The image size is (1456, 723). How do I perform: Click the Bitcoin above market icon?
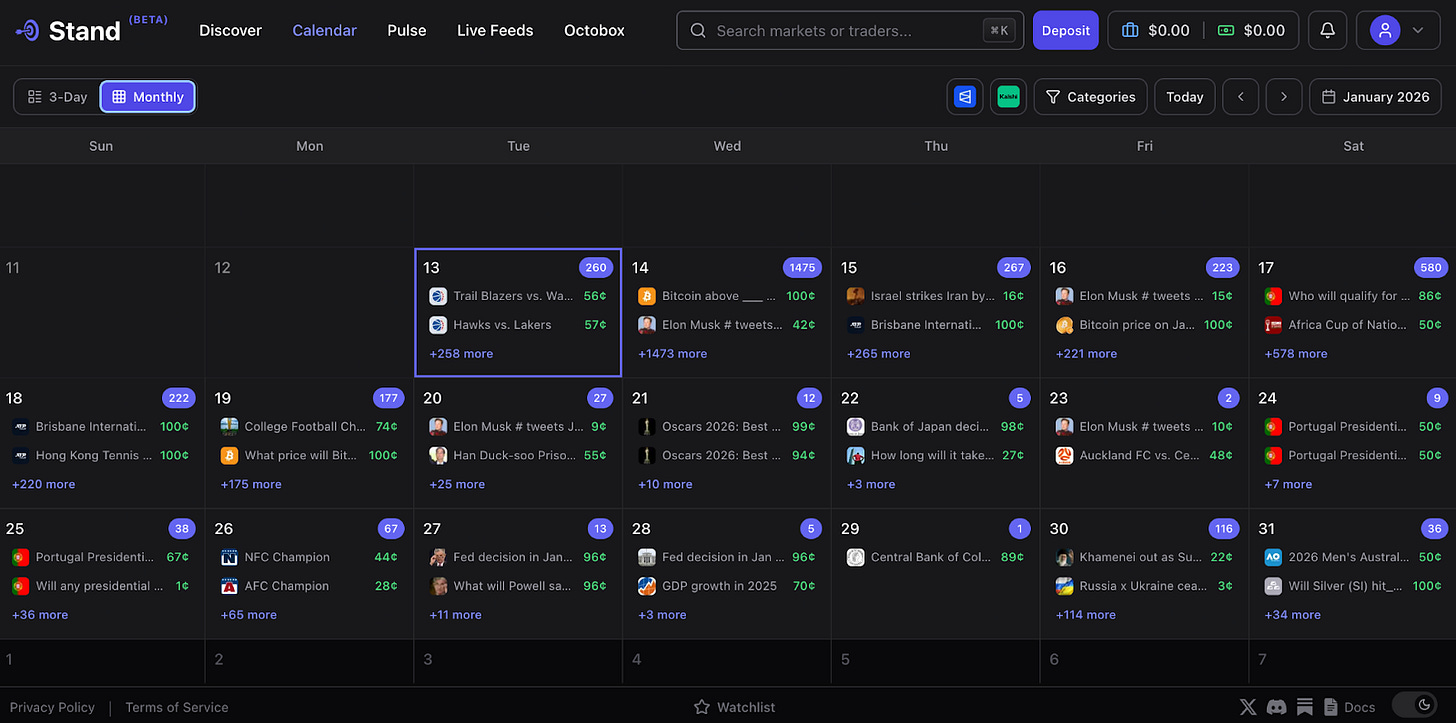click(647, 296)
